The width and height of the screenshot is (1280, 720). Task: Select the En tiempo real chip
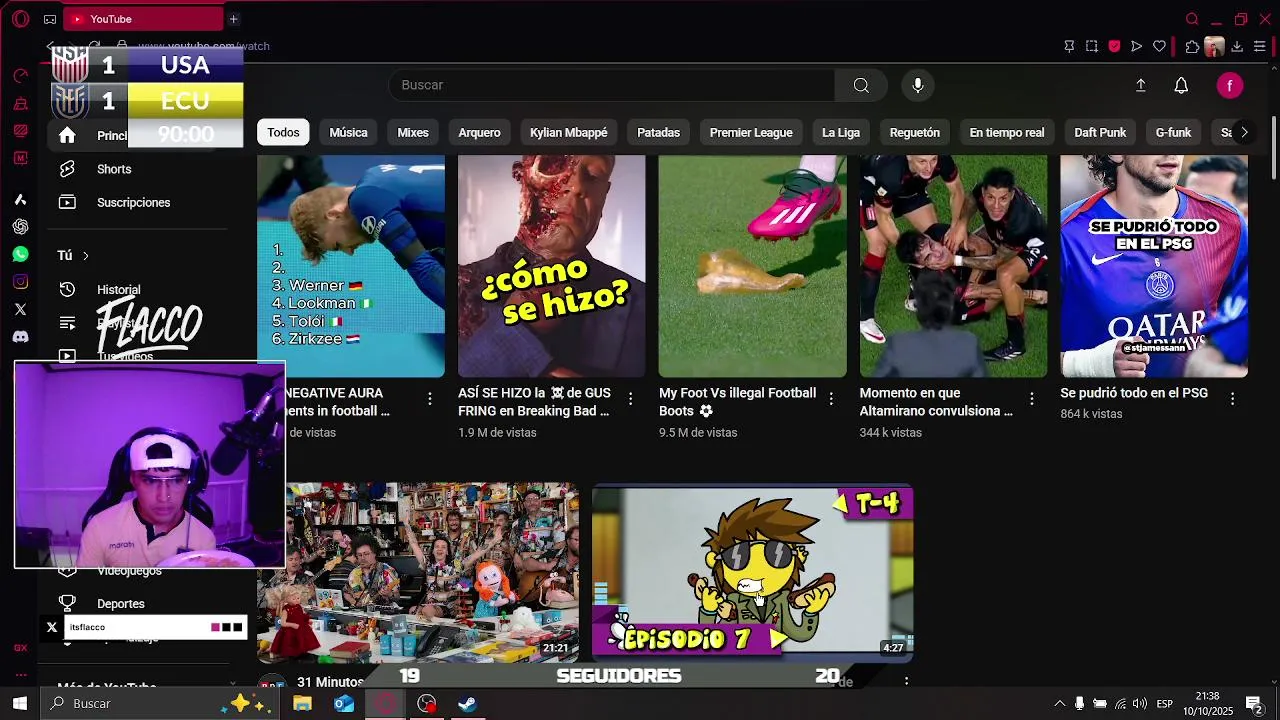[1007, 132]
